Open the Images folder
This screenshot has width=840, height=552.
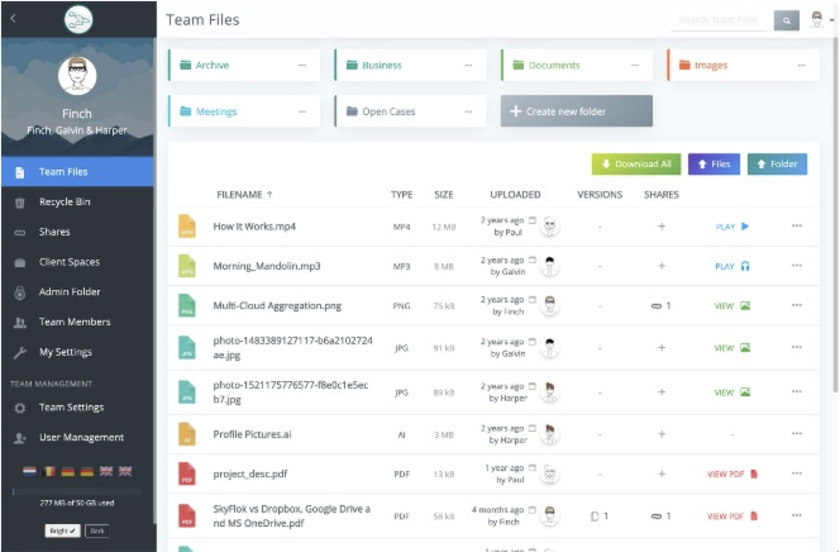pyautogui.click(x=744, y=65)
